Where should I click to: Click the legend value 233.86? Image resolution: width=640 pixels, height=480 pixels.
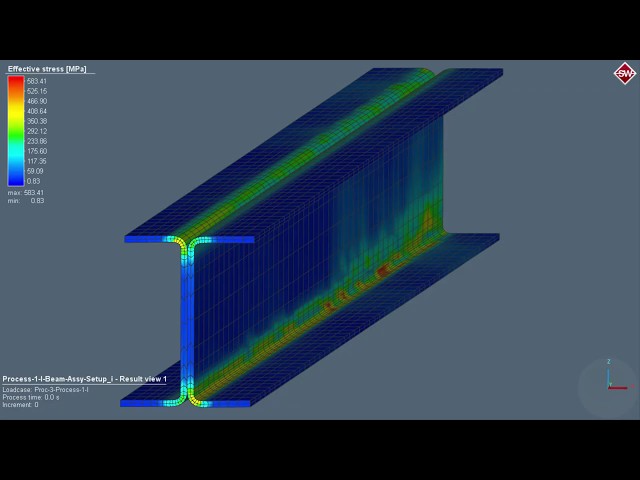37,141
